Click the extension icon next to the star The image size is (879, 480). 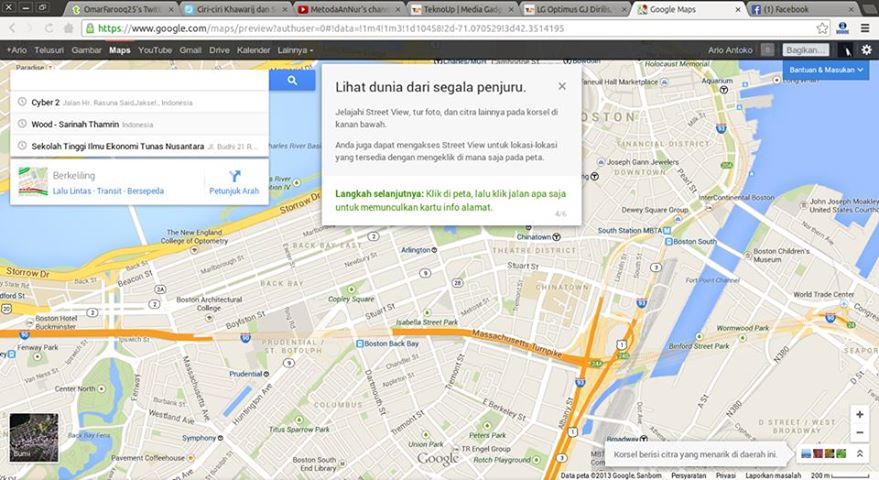point(842,28)
